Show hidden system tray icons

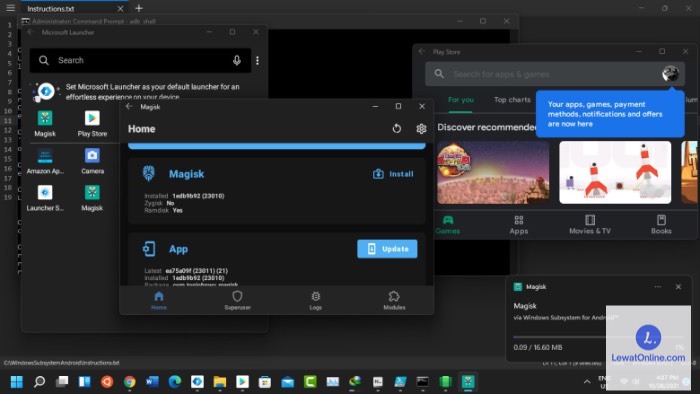pyautogui.click(x=587, y=382)
